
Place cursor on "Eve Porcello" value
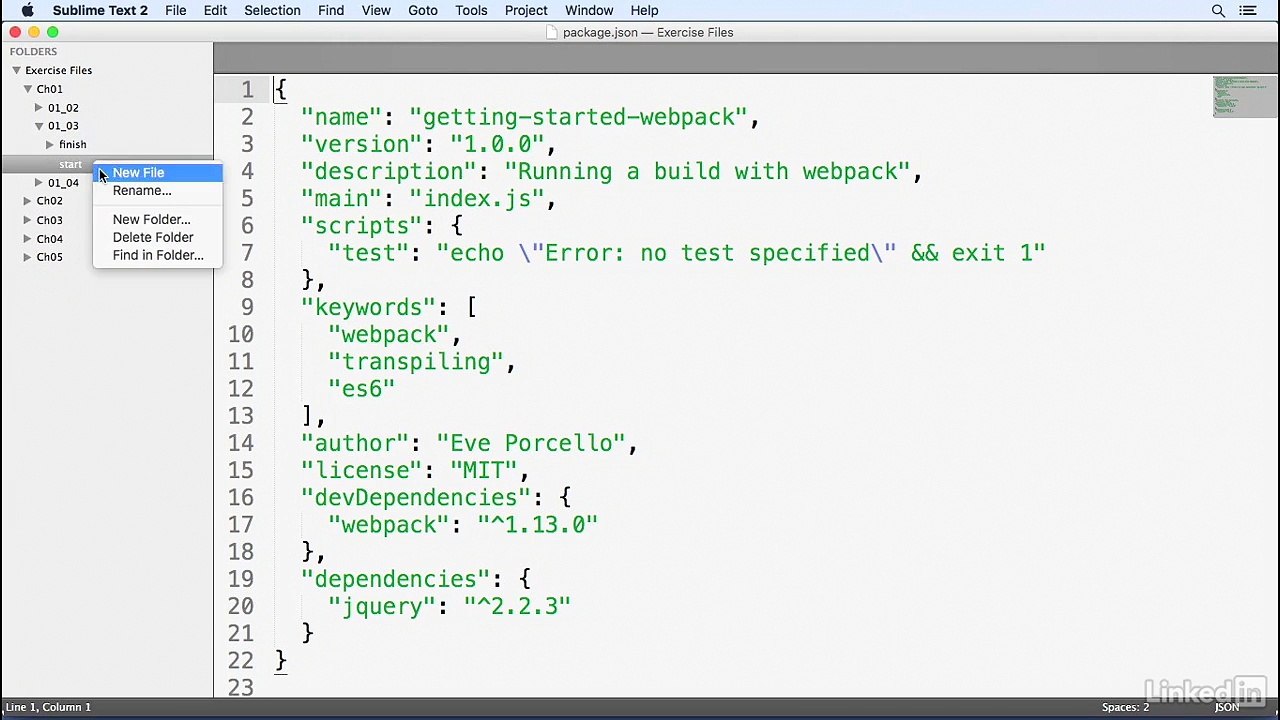tap(531, 444)
